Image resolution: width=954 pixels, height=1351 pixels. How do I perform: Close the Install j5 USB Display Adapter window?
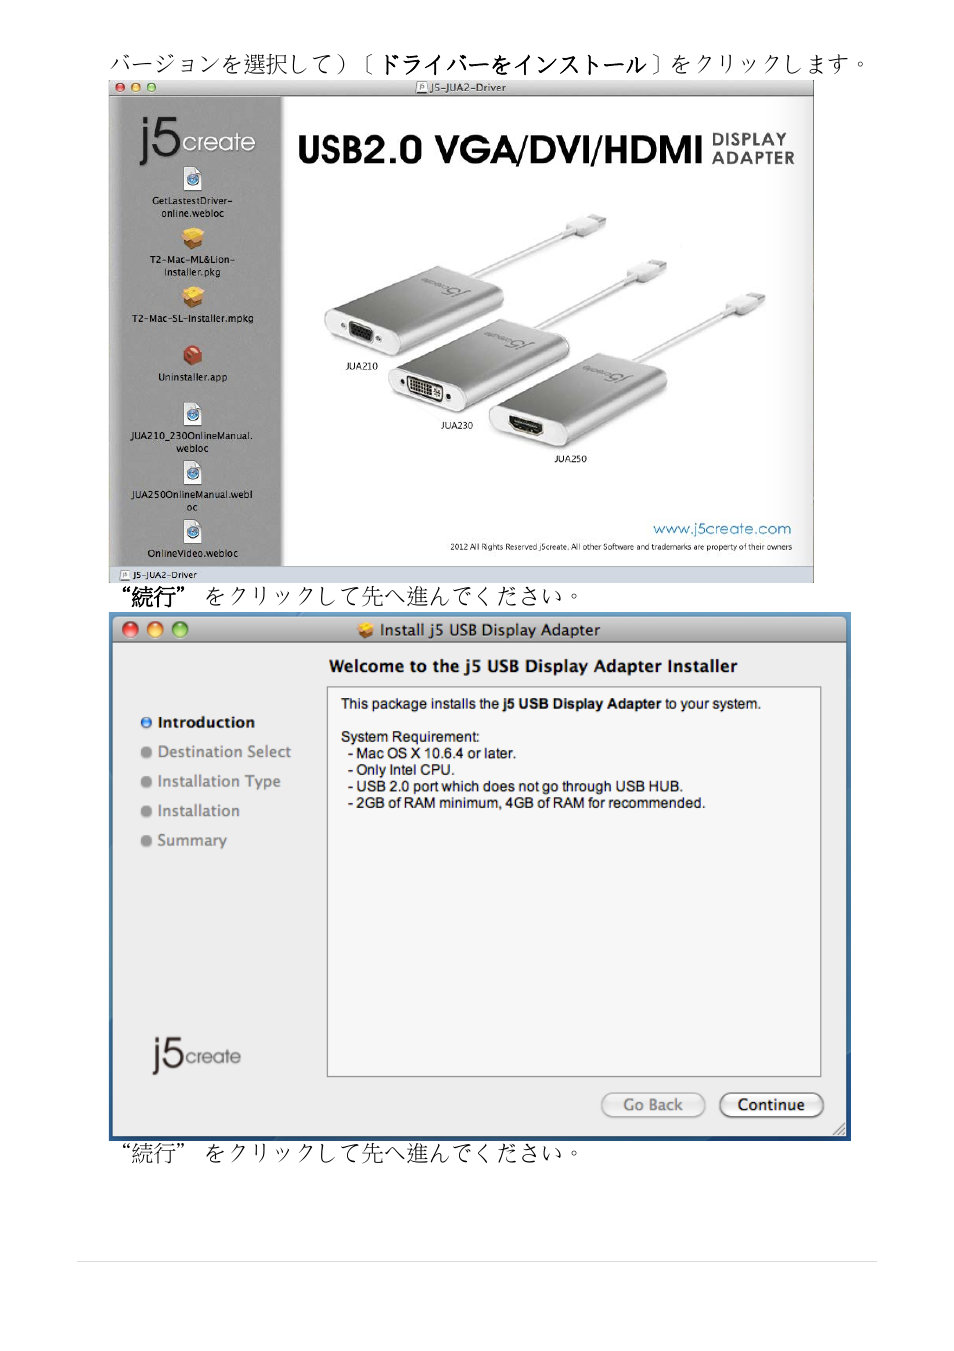click(130, 630)
